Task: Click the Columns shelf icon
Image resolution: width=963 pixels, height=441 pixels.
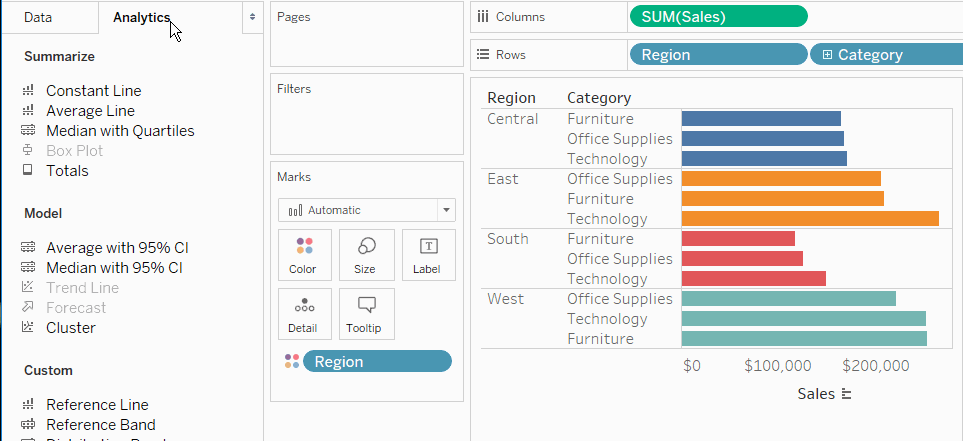Action: coord(483,16)
